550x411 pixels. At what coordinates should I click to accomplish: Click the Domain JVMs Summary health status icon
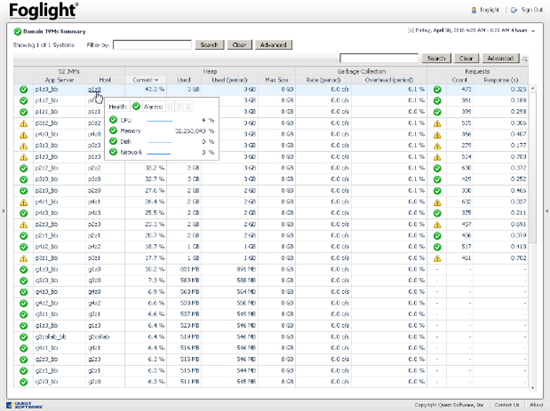pos(18,32)
